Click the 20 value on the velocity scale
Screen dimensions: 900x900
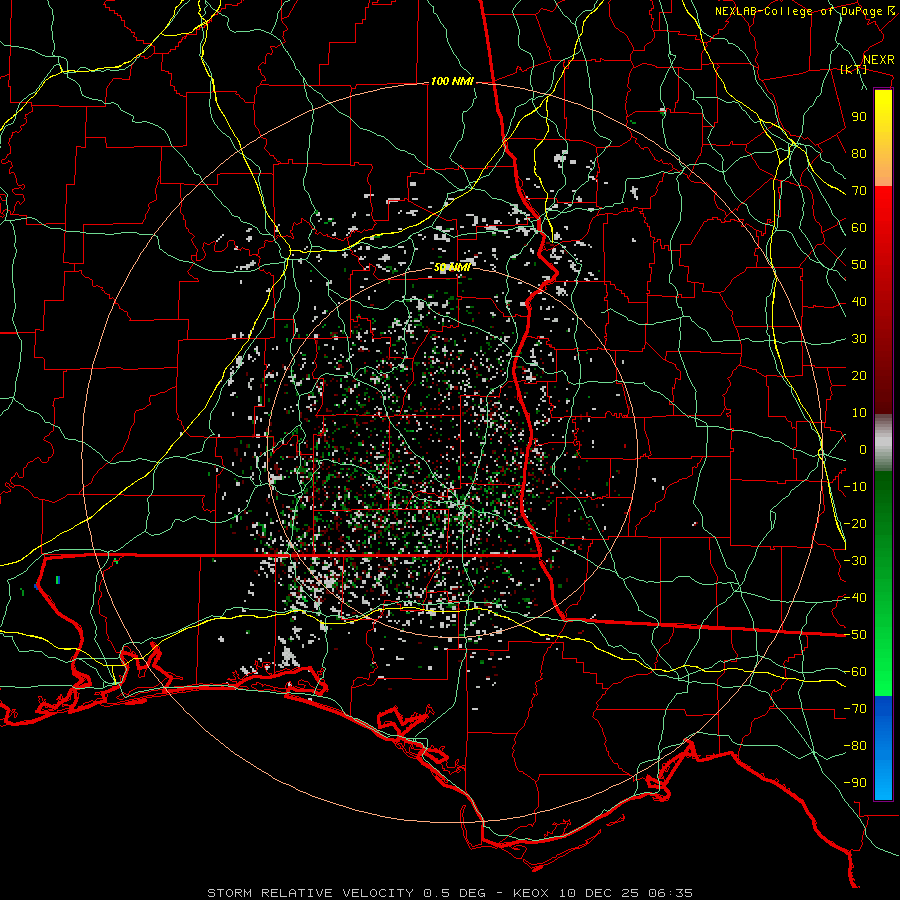(859, 375)
